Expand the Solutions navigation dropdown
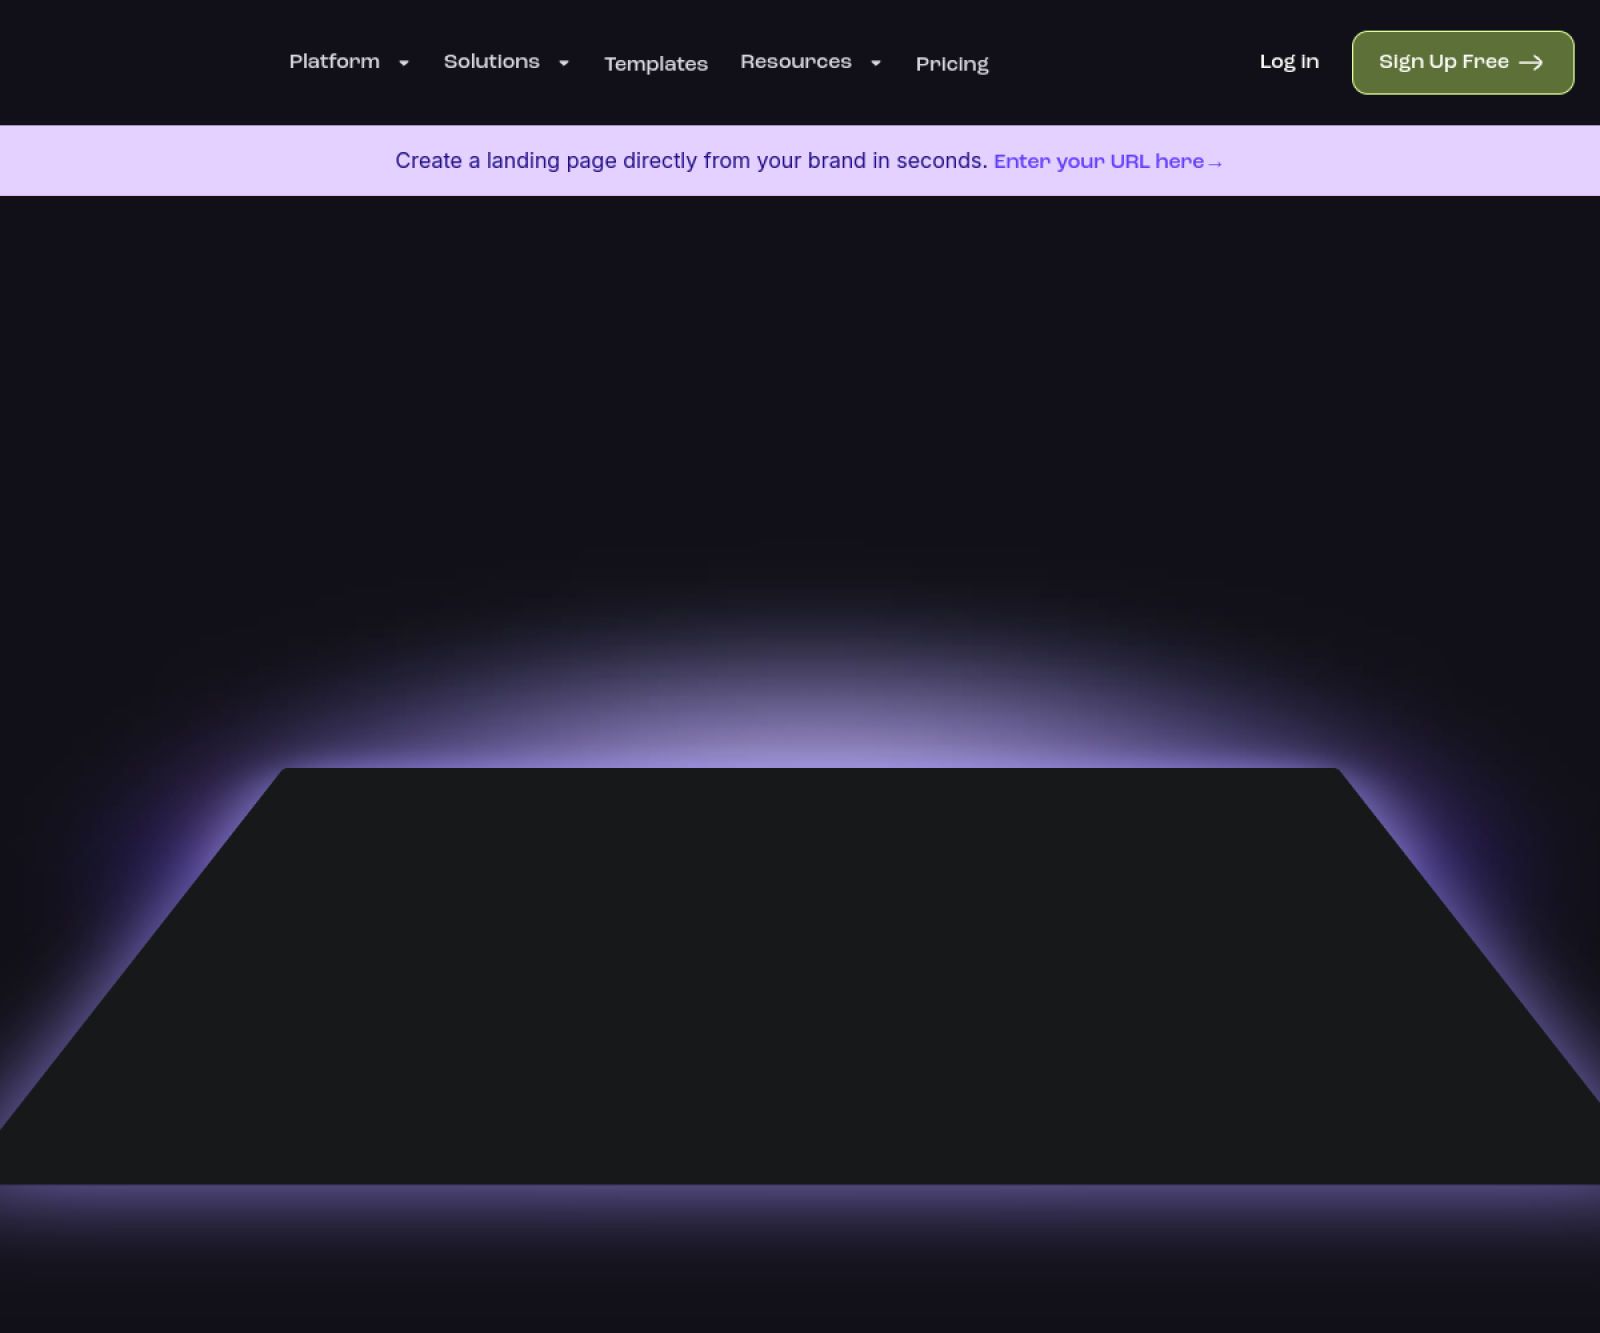This screenshot has height=1333, width=1600. (x=492, y=61)
